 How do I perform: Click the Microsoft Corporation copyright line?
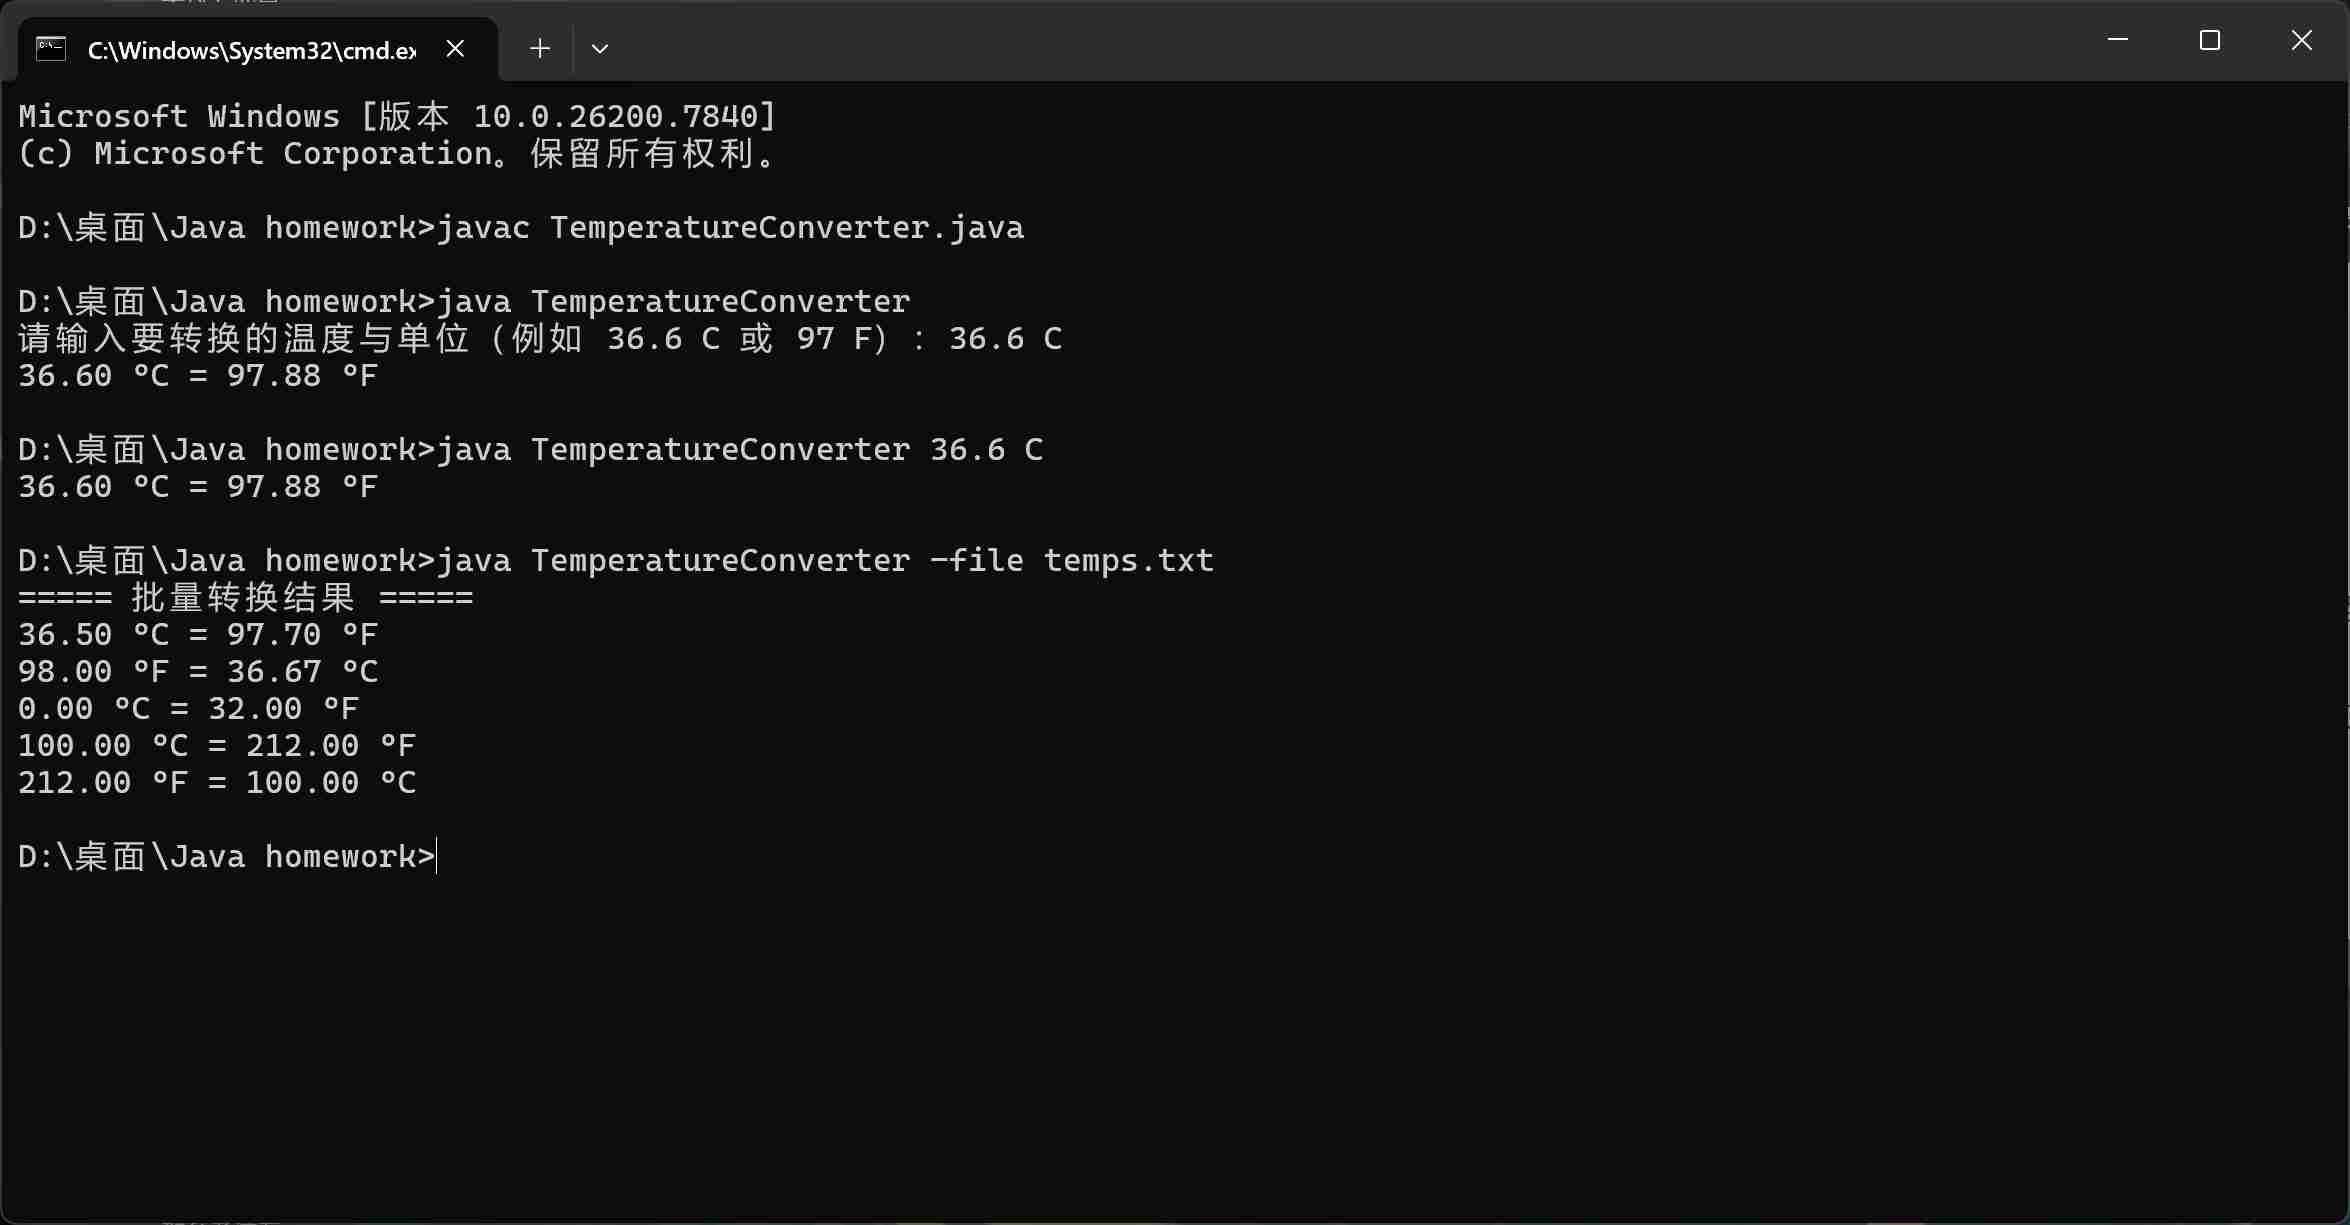pyautogui.click(x=397, y=154)
